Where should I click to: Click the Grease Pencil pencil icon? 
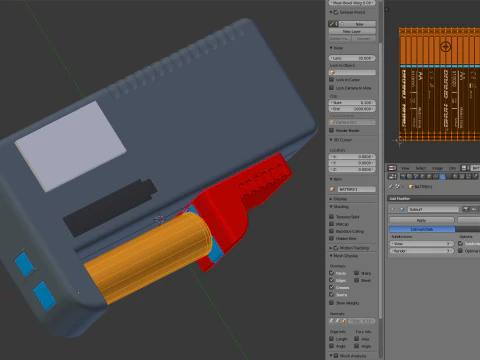pos(332,24)
